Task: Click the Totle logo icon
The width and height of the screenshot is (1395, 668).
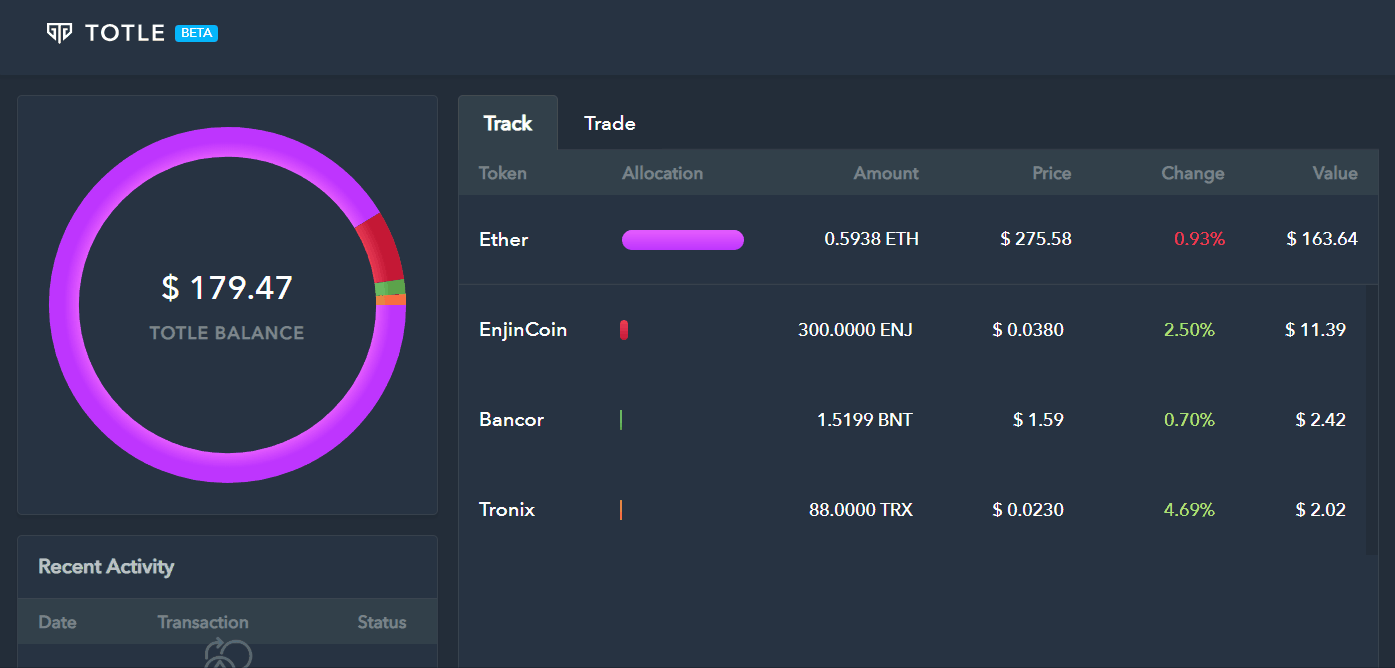Action: click(x=59, y=33)
